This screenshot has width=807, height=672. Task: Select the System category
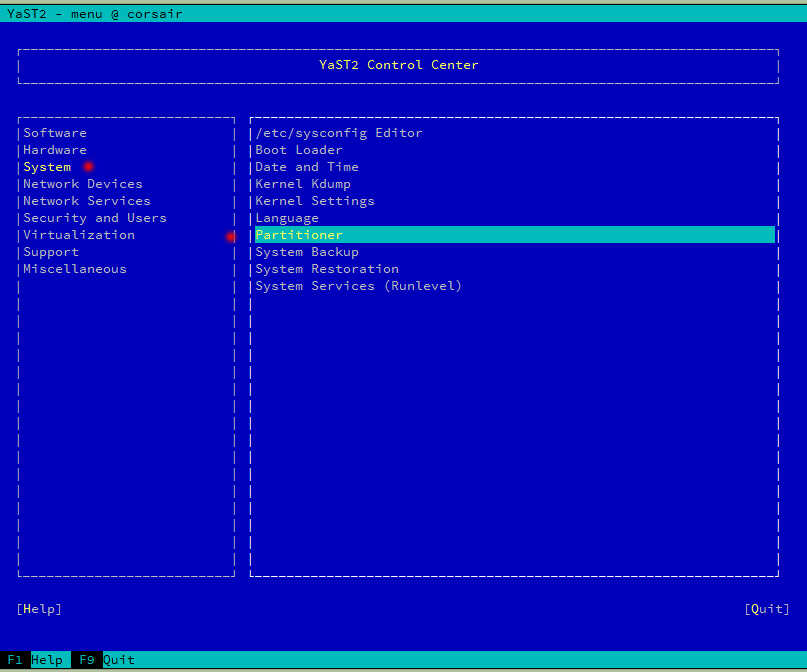point(47,167)
